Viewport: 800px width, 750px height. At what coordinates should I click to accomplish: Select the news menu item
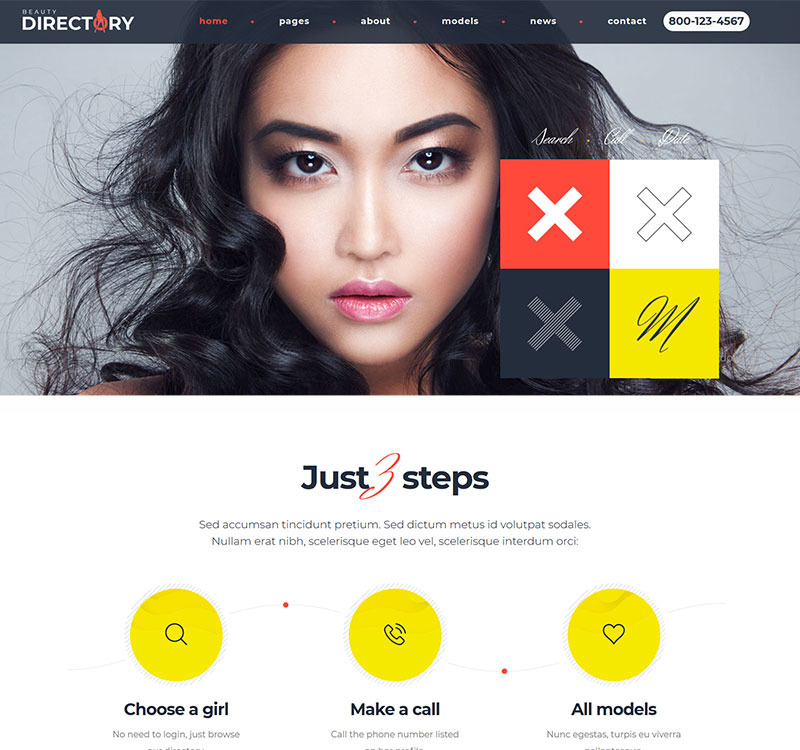(543, 21)
